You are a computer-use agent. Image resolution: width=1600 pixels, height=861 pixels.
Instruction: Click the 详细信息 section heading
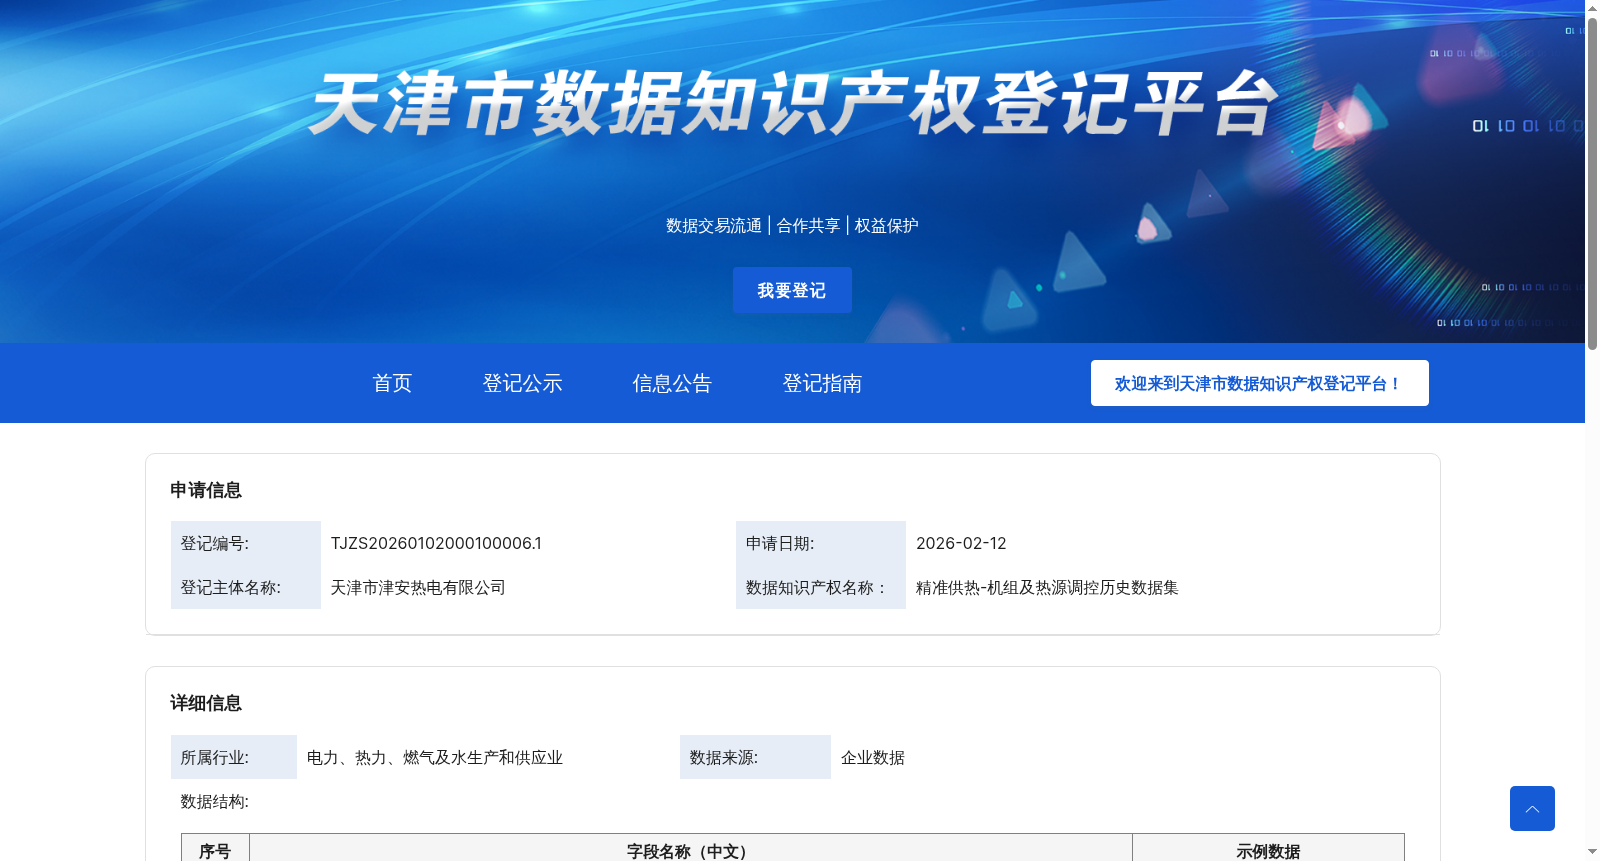click(x=206, y=703)
